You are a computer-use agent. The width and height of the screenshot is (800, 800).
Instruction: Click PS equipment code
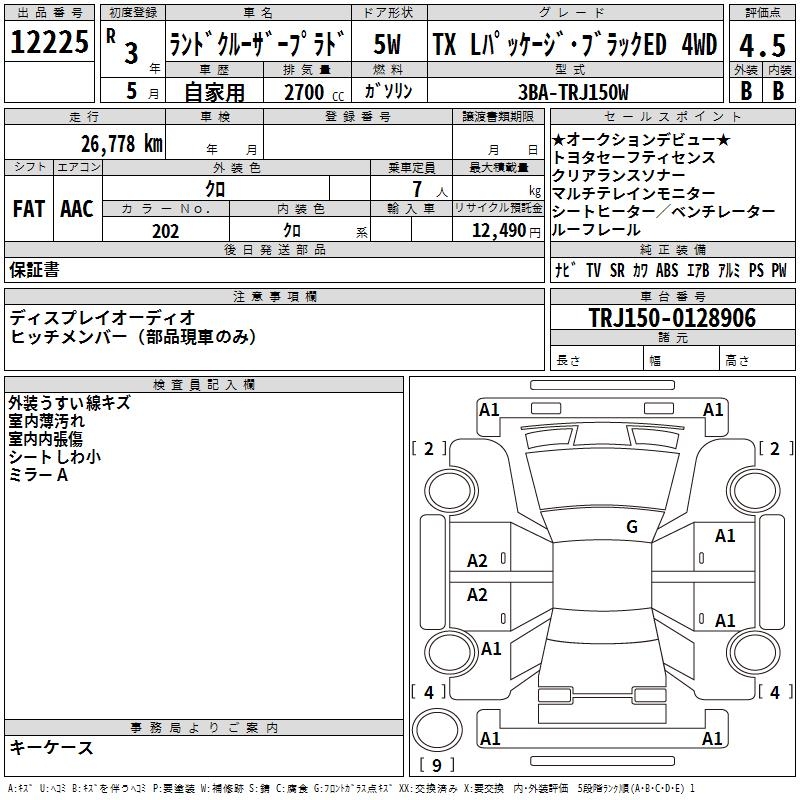756,270
